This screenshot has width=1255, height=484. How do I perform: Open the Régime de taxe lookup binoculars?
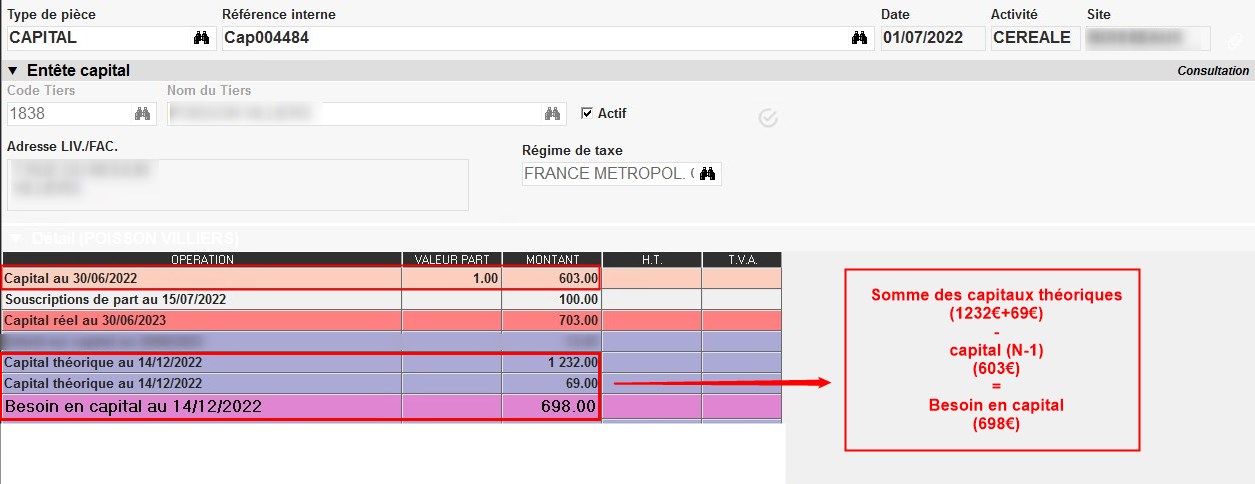pos(708,174)
